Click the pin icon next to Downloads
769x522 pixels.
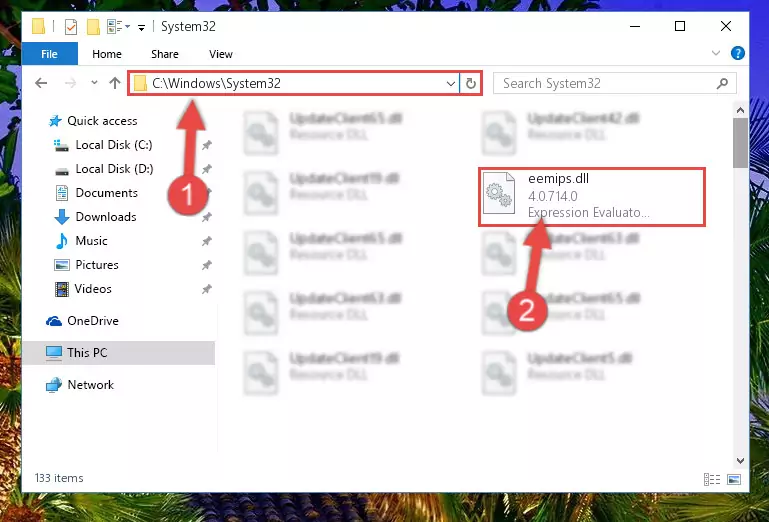pyautogui.click(x=206, y=217)
